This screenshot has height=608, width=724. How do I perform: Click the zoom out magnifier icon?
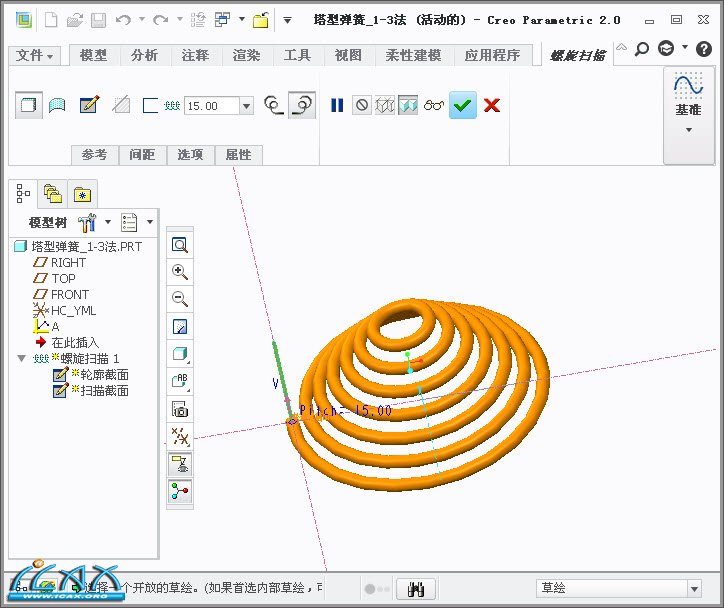tap(180, 299)
